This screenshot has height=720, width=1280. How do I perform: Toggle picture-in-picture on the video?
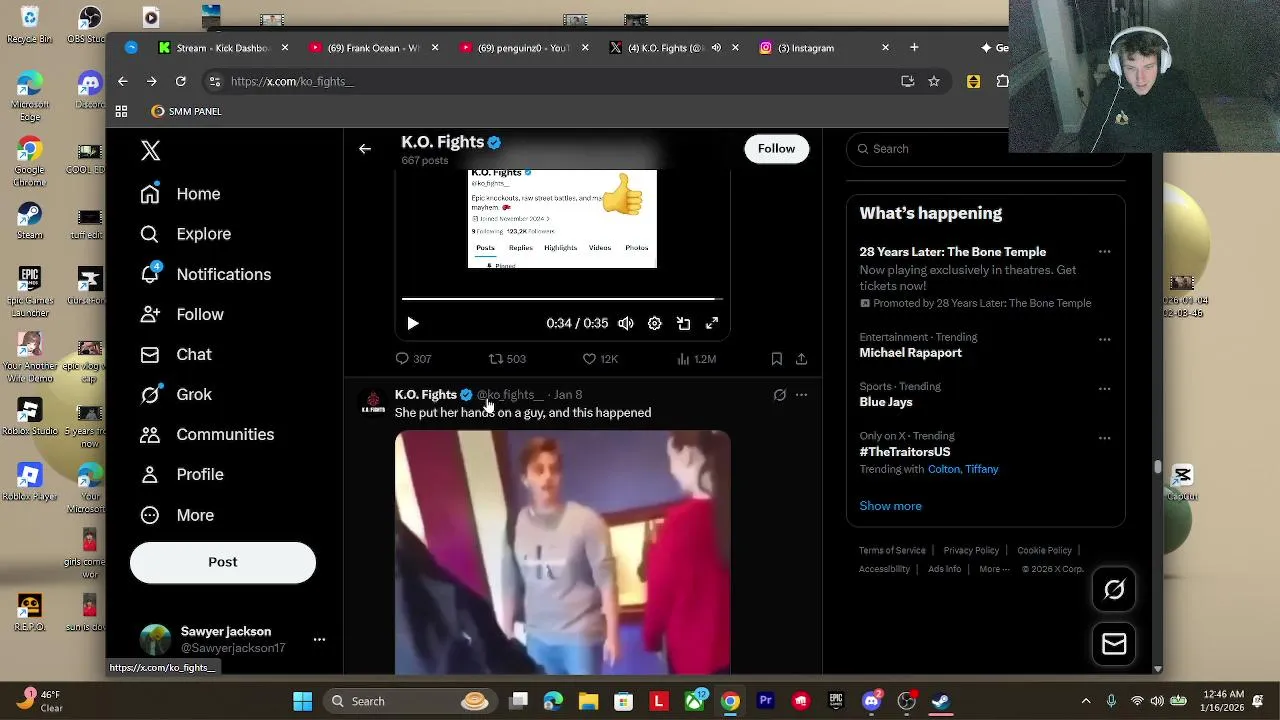click(684, 323)
